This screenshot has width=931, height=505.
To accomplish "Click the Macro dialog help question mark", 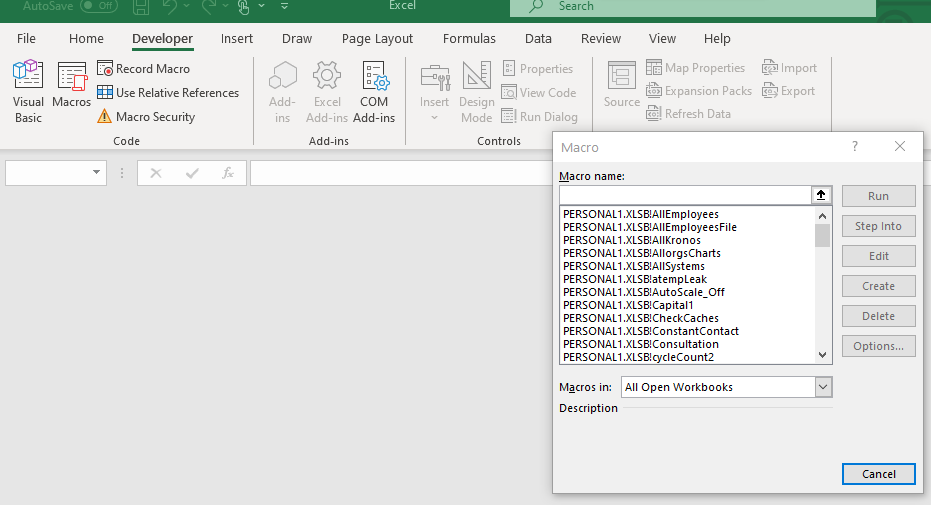I will point(854,146).
